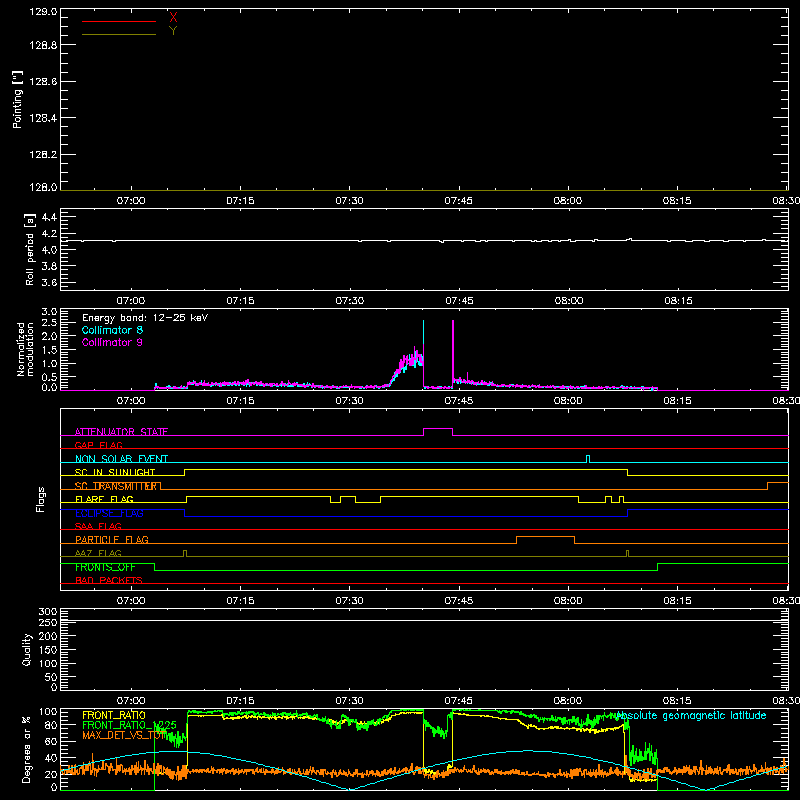Viewport: 800px width, 800px height.
Task: Click the "4.4" tick on Roll period axis
Action: tap(49, 217)
